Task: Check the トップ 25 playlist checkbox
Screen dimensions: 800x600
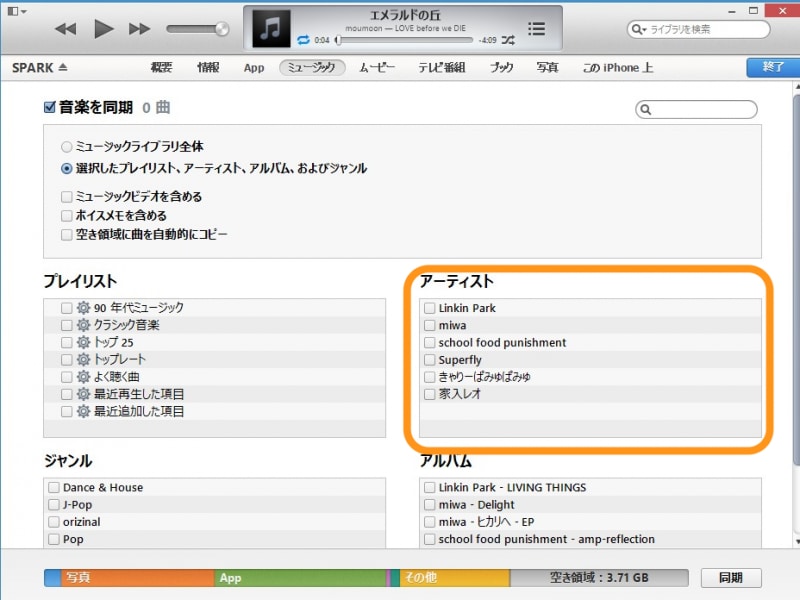Action: click(x=66, y=342)
